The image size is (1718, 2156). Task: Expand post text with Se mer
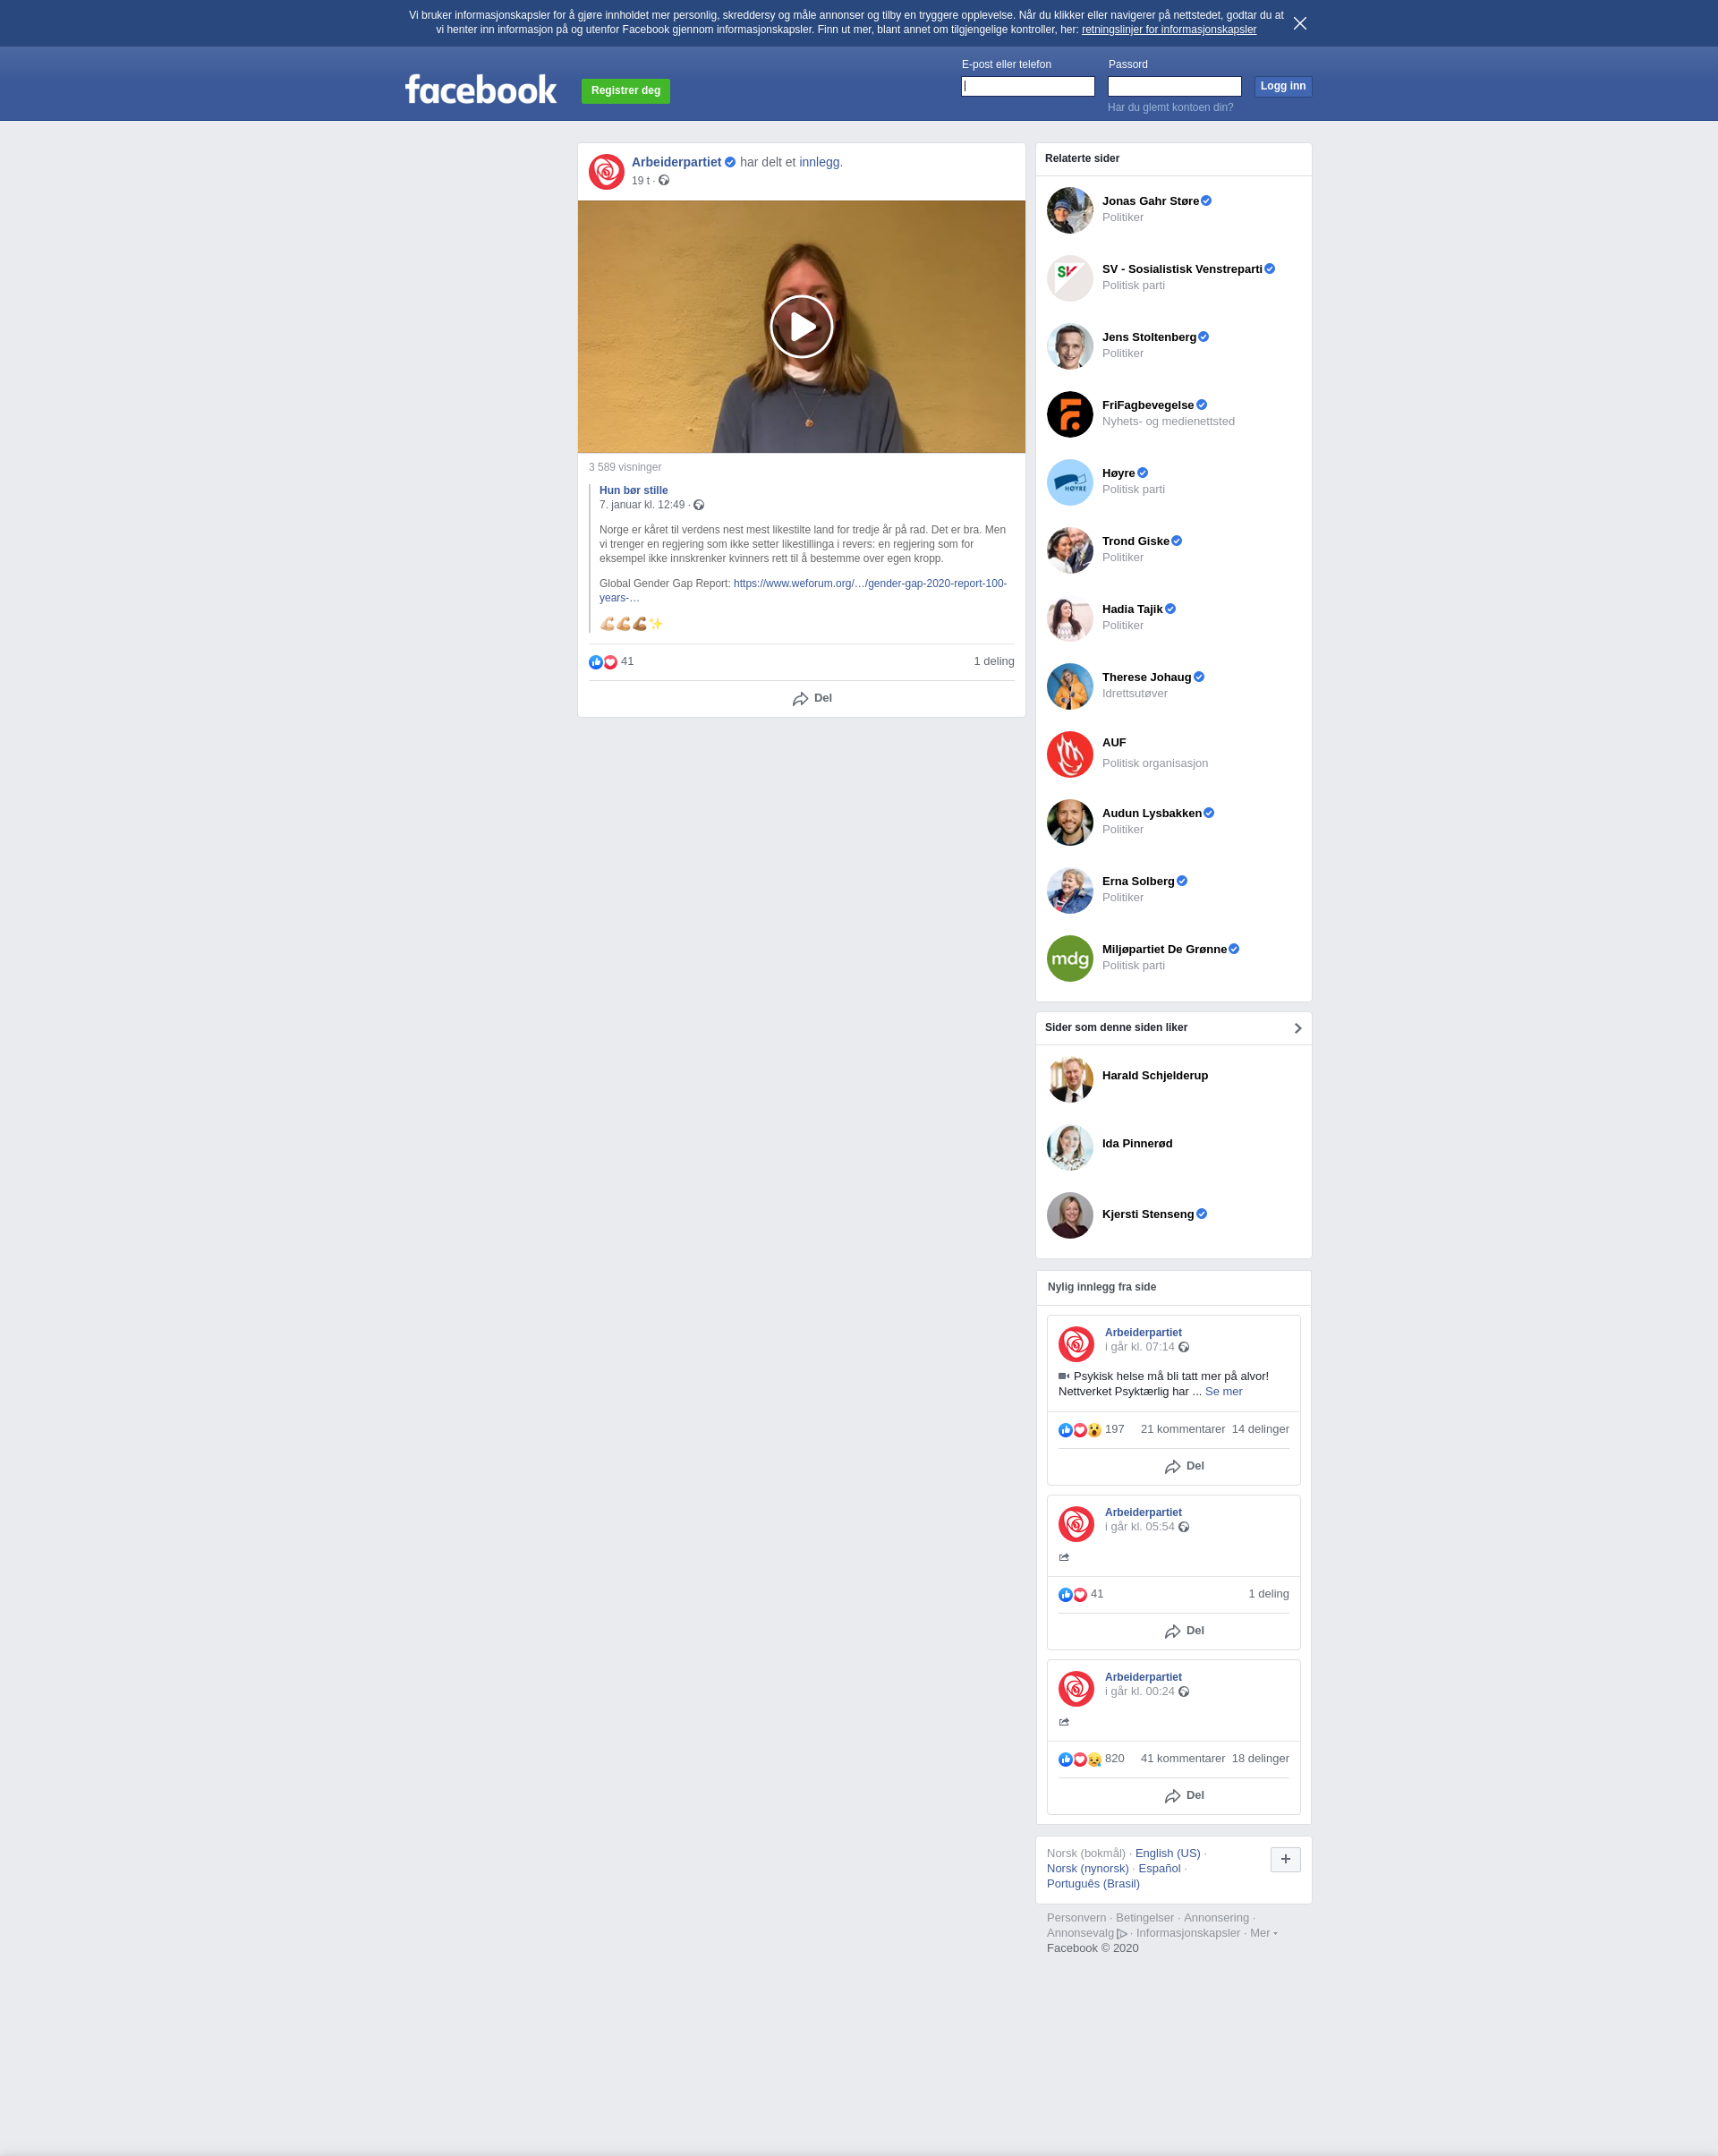(x=1223, y=1391)
